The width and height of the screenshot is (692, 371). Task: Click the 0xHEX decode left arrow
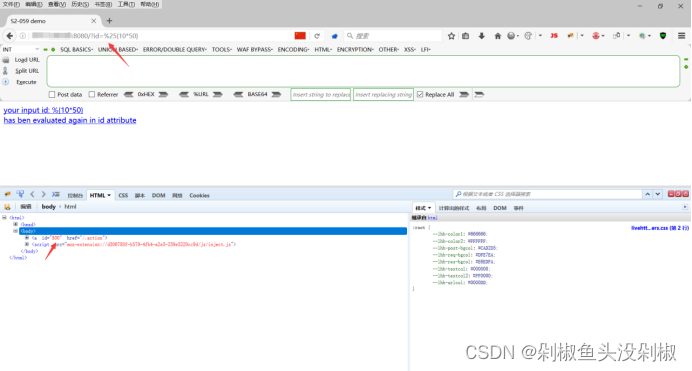(128, 94)
